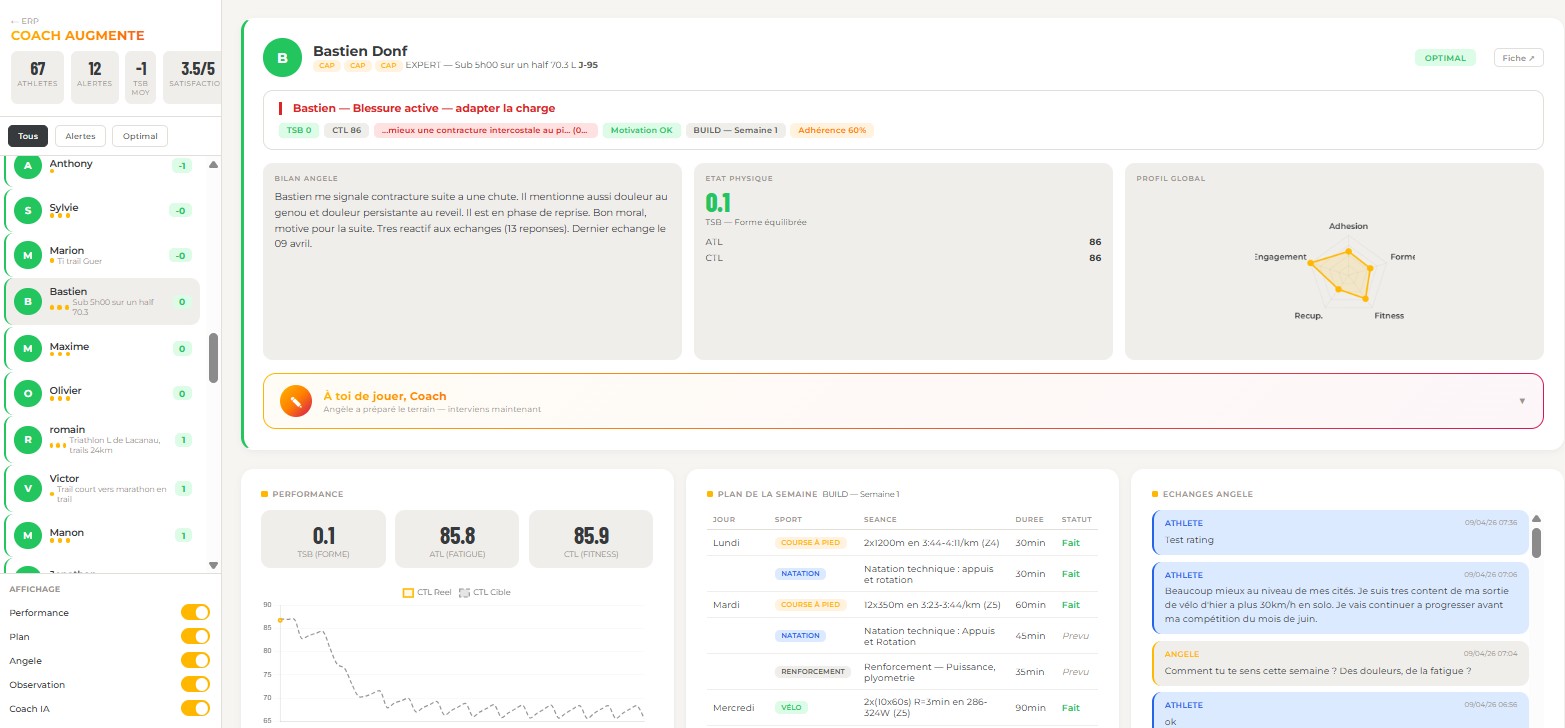Click the orange pencil icon in the coach banner
Image resolution: width=1565 pixels, height=728 pixels.
(296, 400)
